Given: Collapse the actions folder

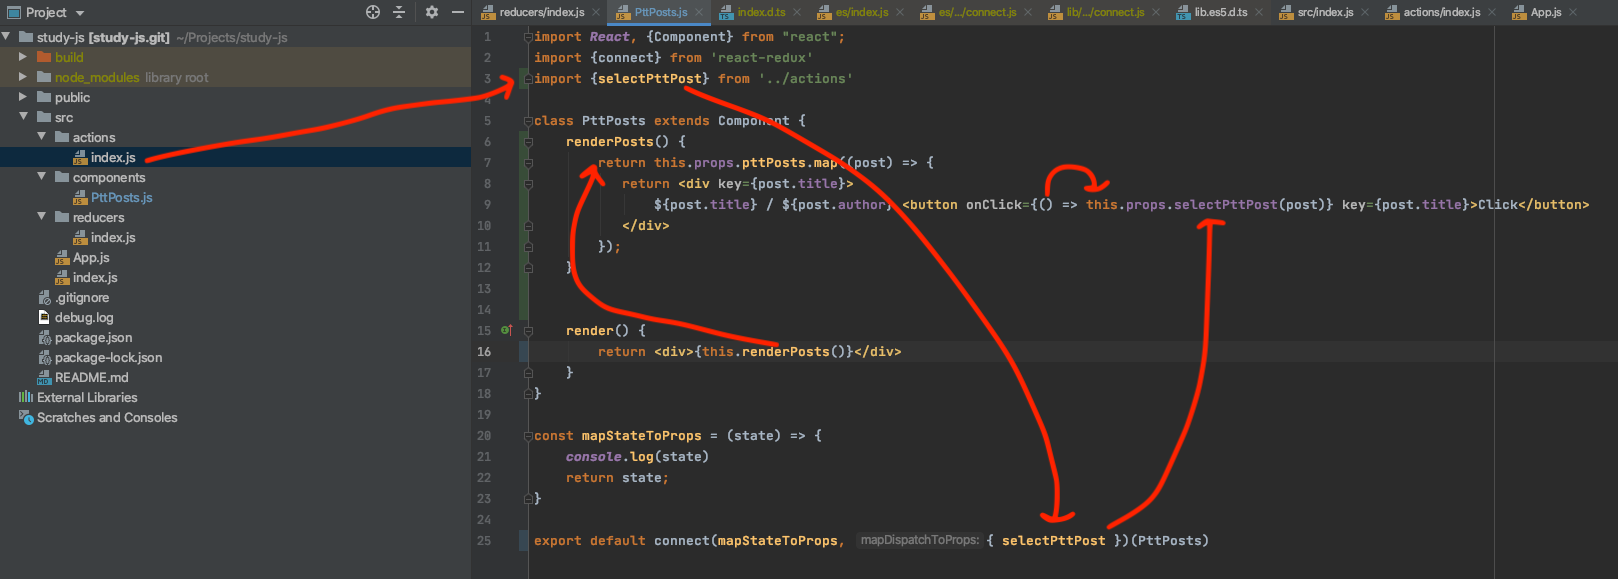Looking at the screenshot, I should [41, 137].
